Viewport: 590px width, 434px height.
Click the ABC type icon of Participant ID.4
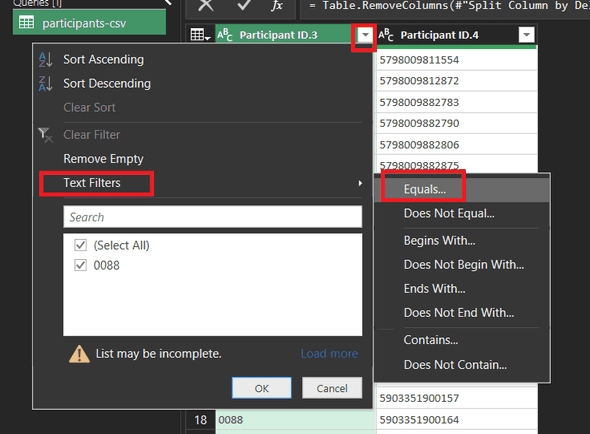[x=386, y=35]
